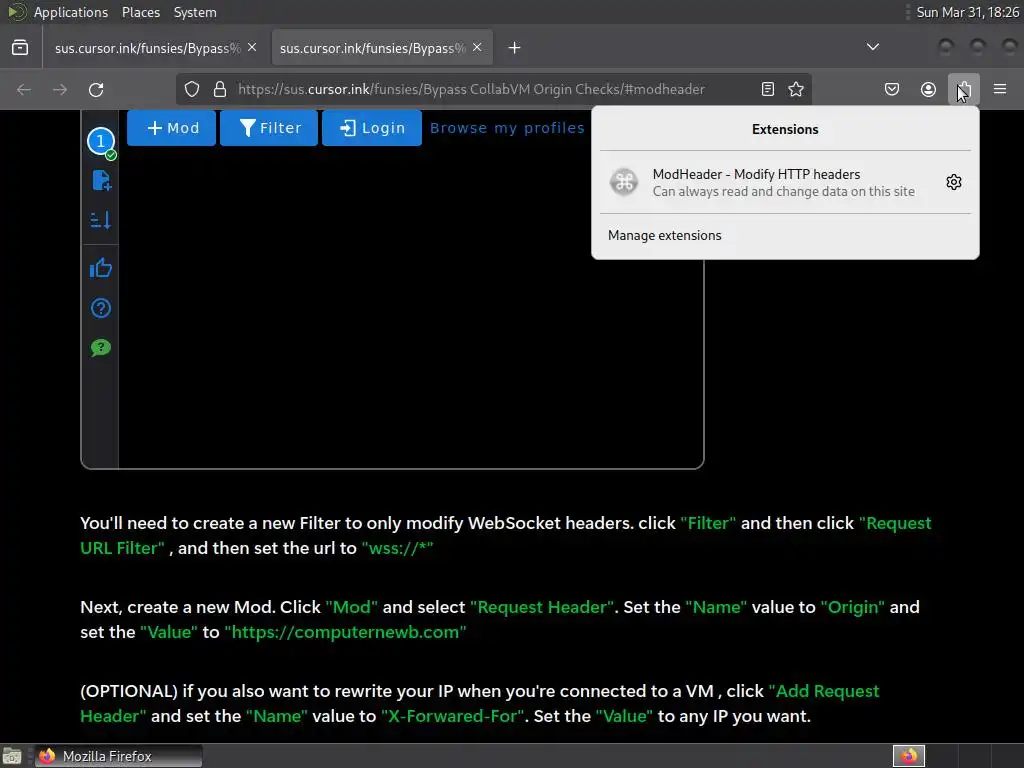Open ModHeader extension settings gear
Screen dimensions: 1024x768
coord(953,182)
